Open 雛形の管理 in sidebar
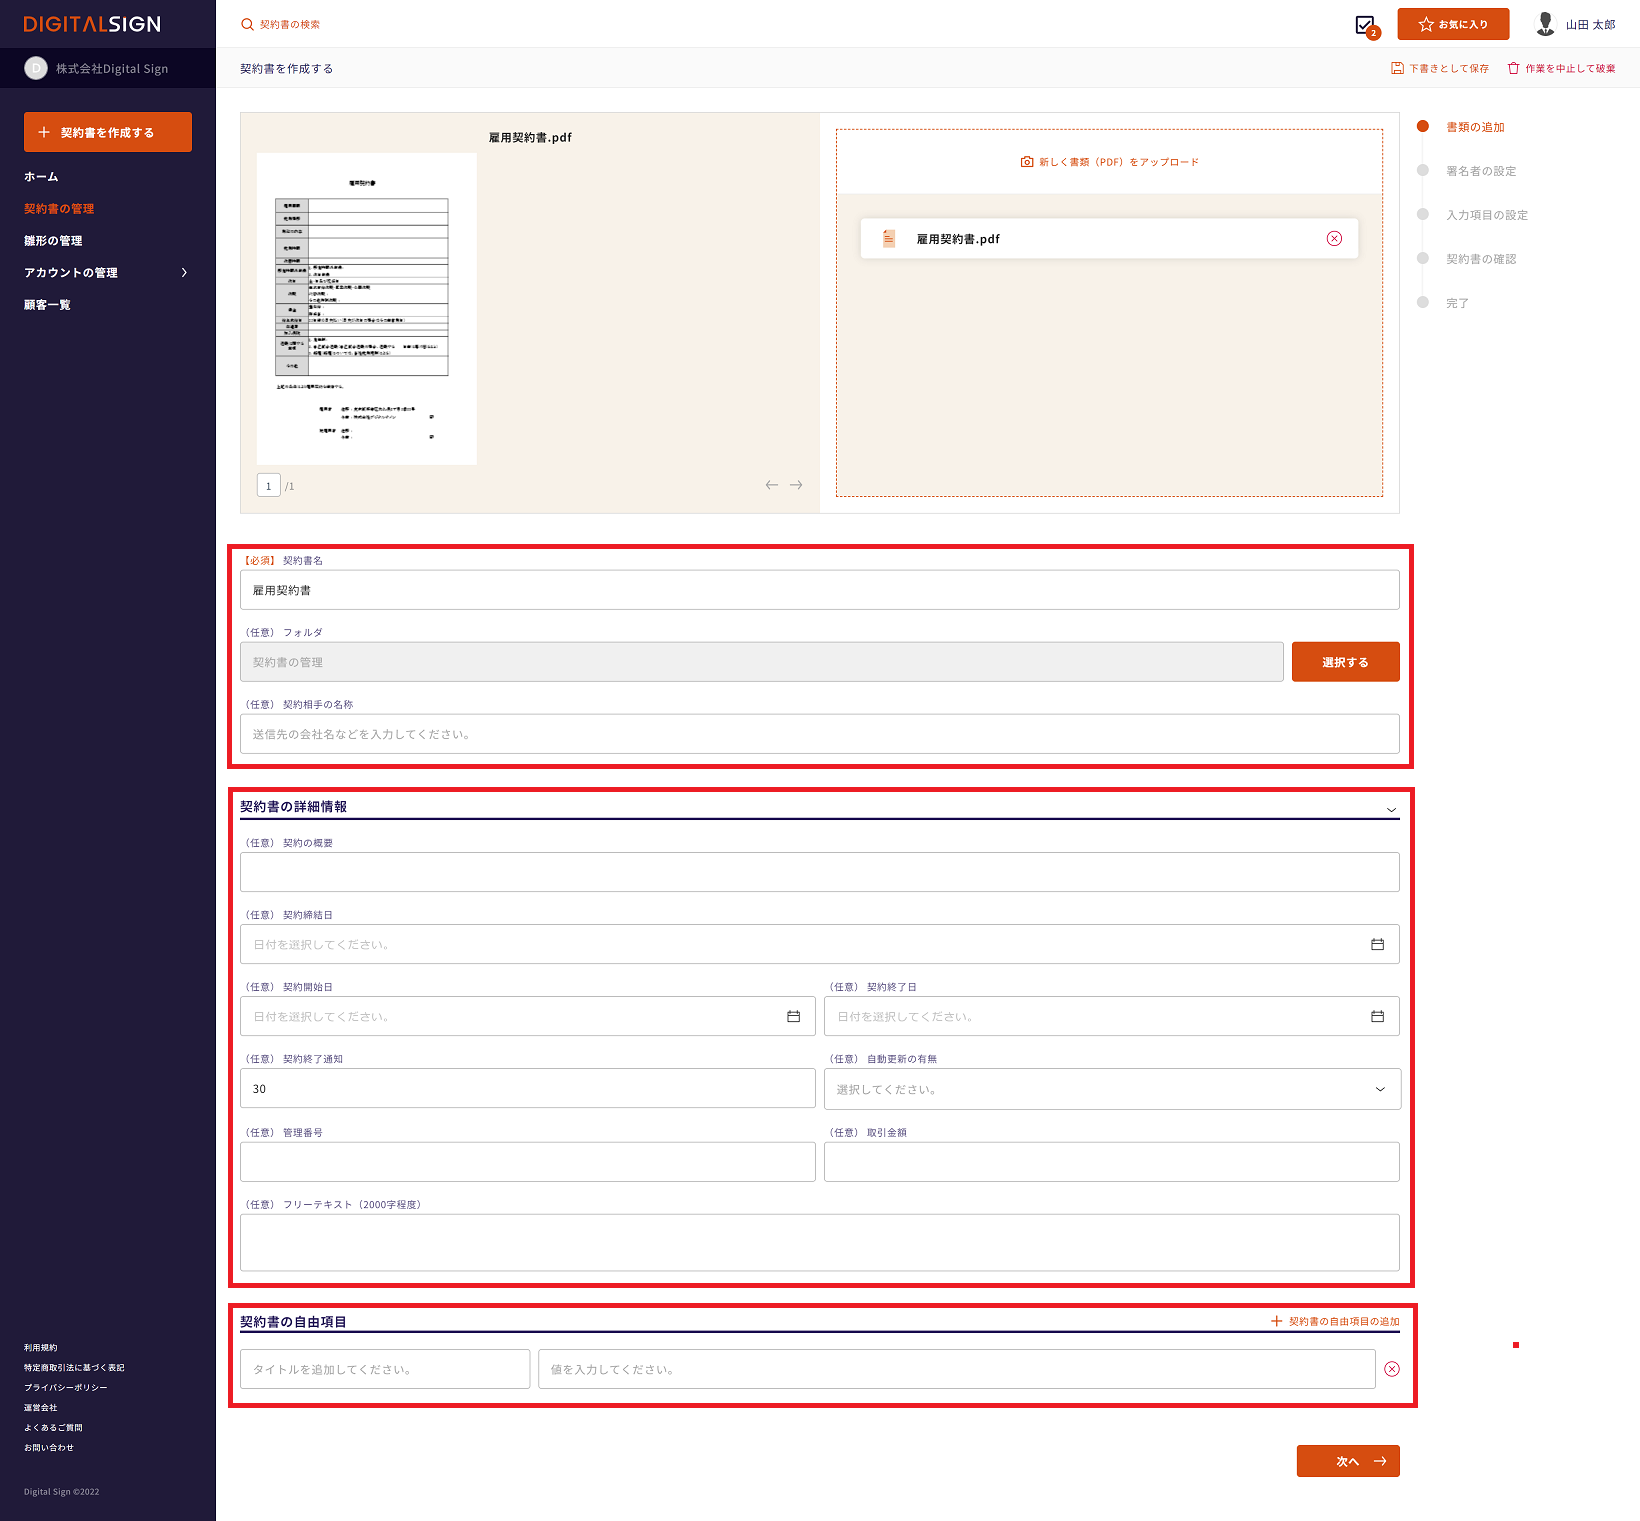The height and width of the screenshot is (1521, 1640). pyautogui.click(x=53, y=241)
